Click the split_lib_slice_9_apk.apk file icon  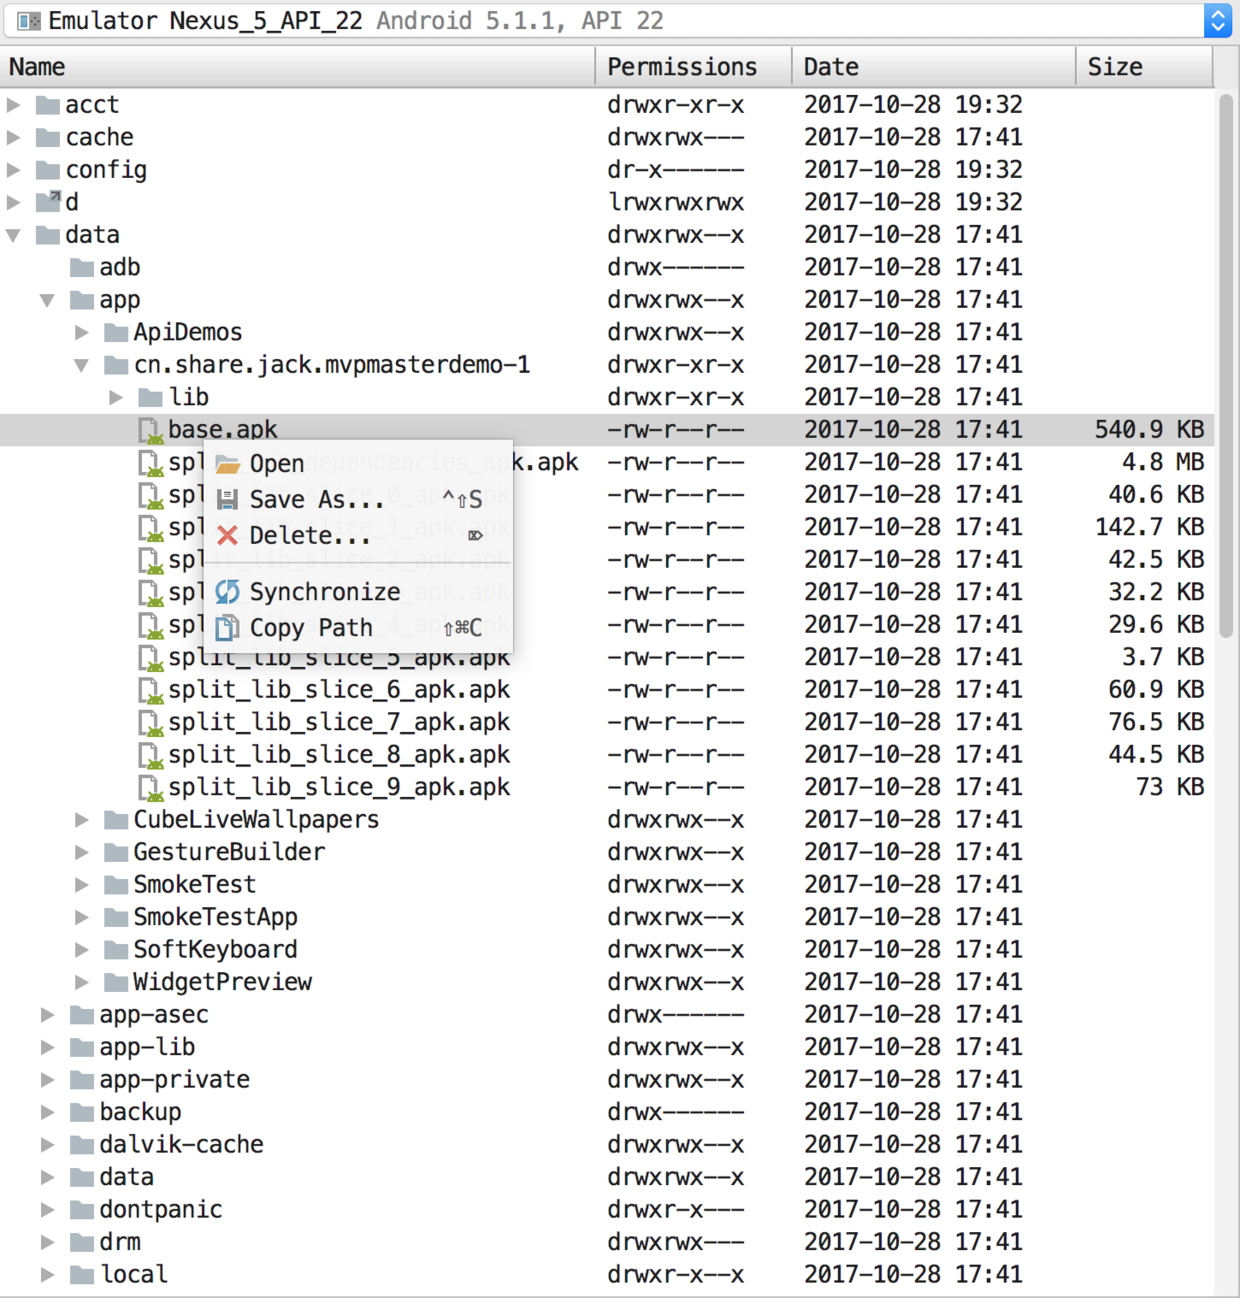pyautogui.click(x=150, y=787)
